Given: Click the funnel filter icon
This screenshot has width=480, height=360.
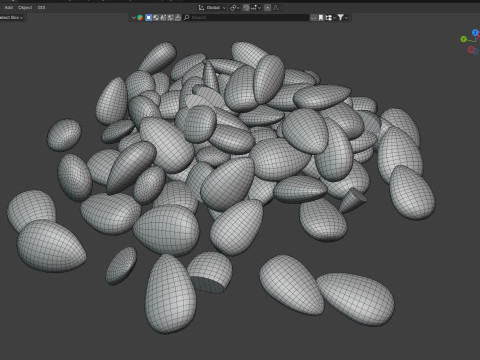Looking at the screenshot, I should click(340, 17).
